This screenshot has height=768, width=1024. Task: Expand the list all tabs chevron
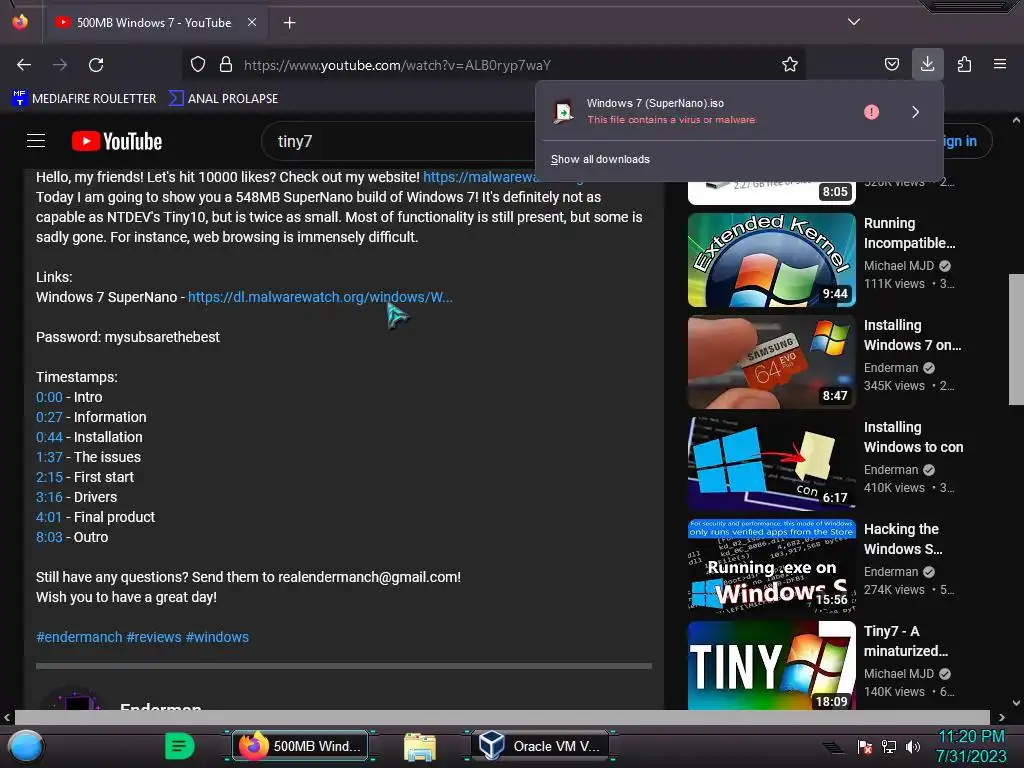[854, 22]
